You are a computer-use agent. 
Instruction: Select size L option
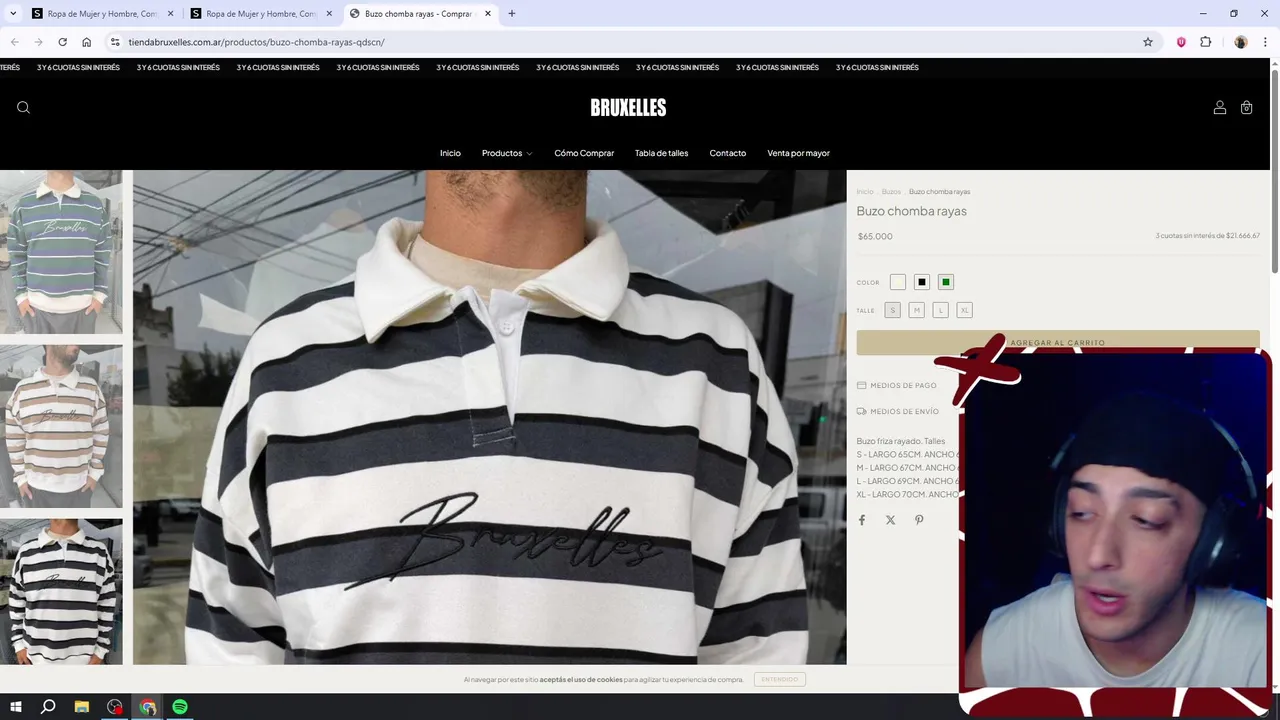coord(940,310)
